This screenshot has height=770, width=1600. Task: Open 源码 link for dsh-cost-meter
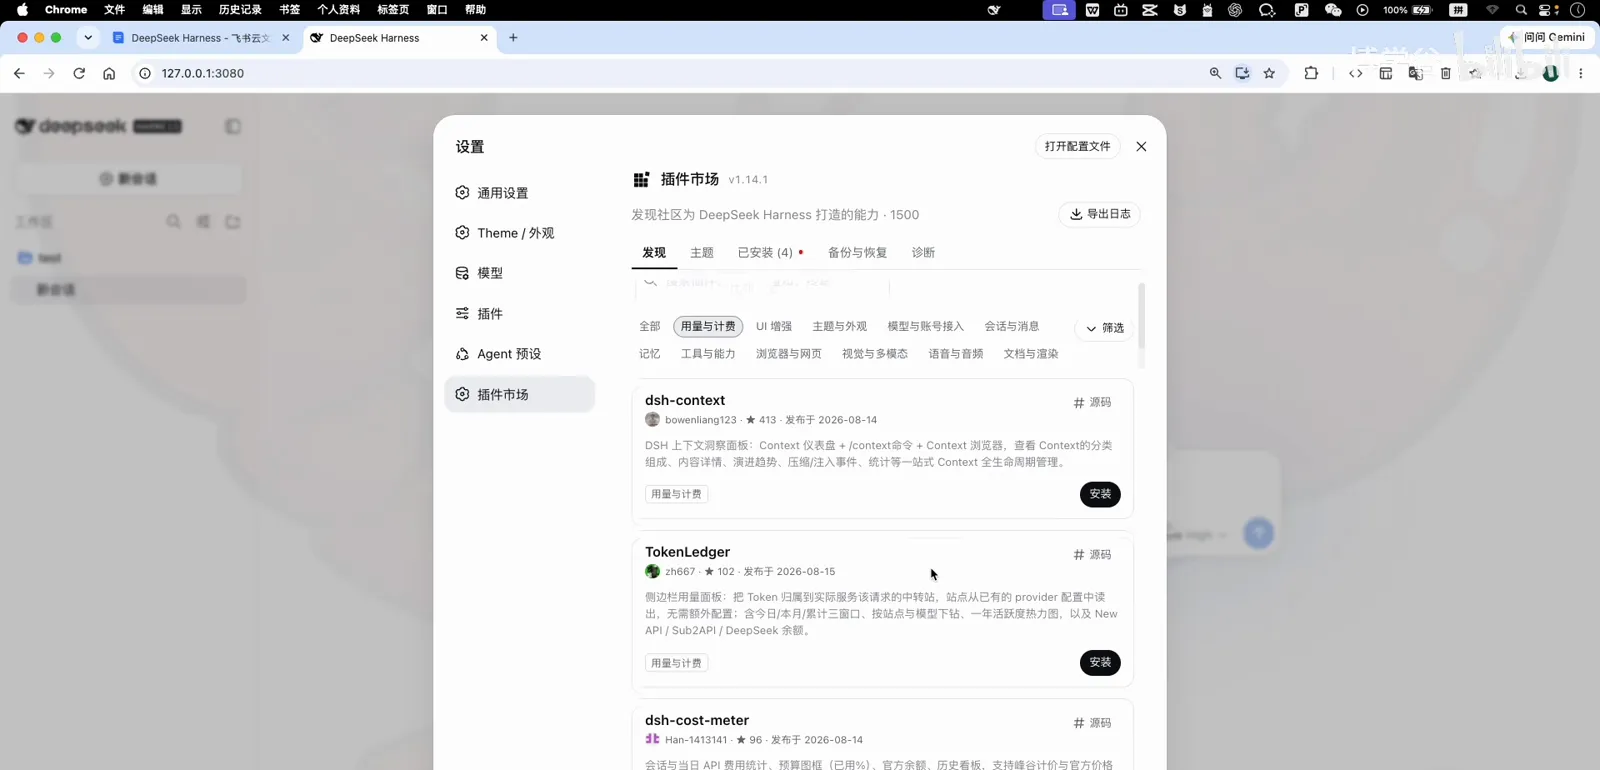[x=1092, y=723]
